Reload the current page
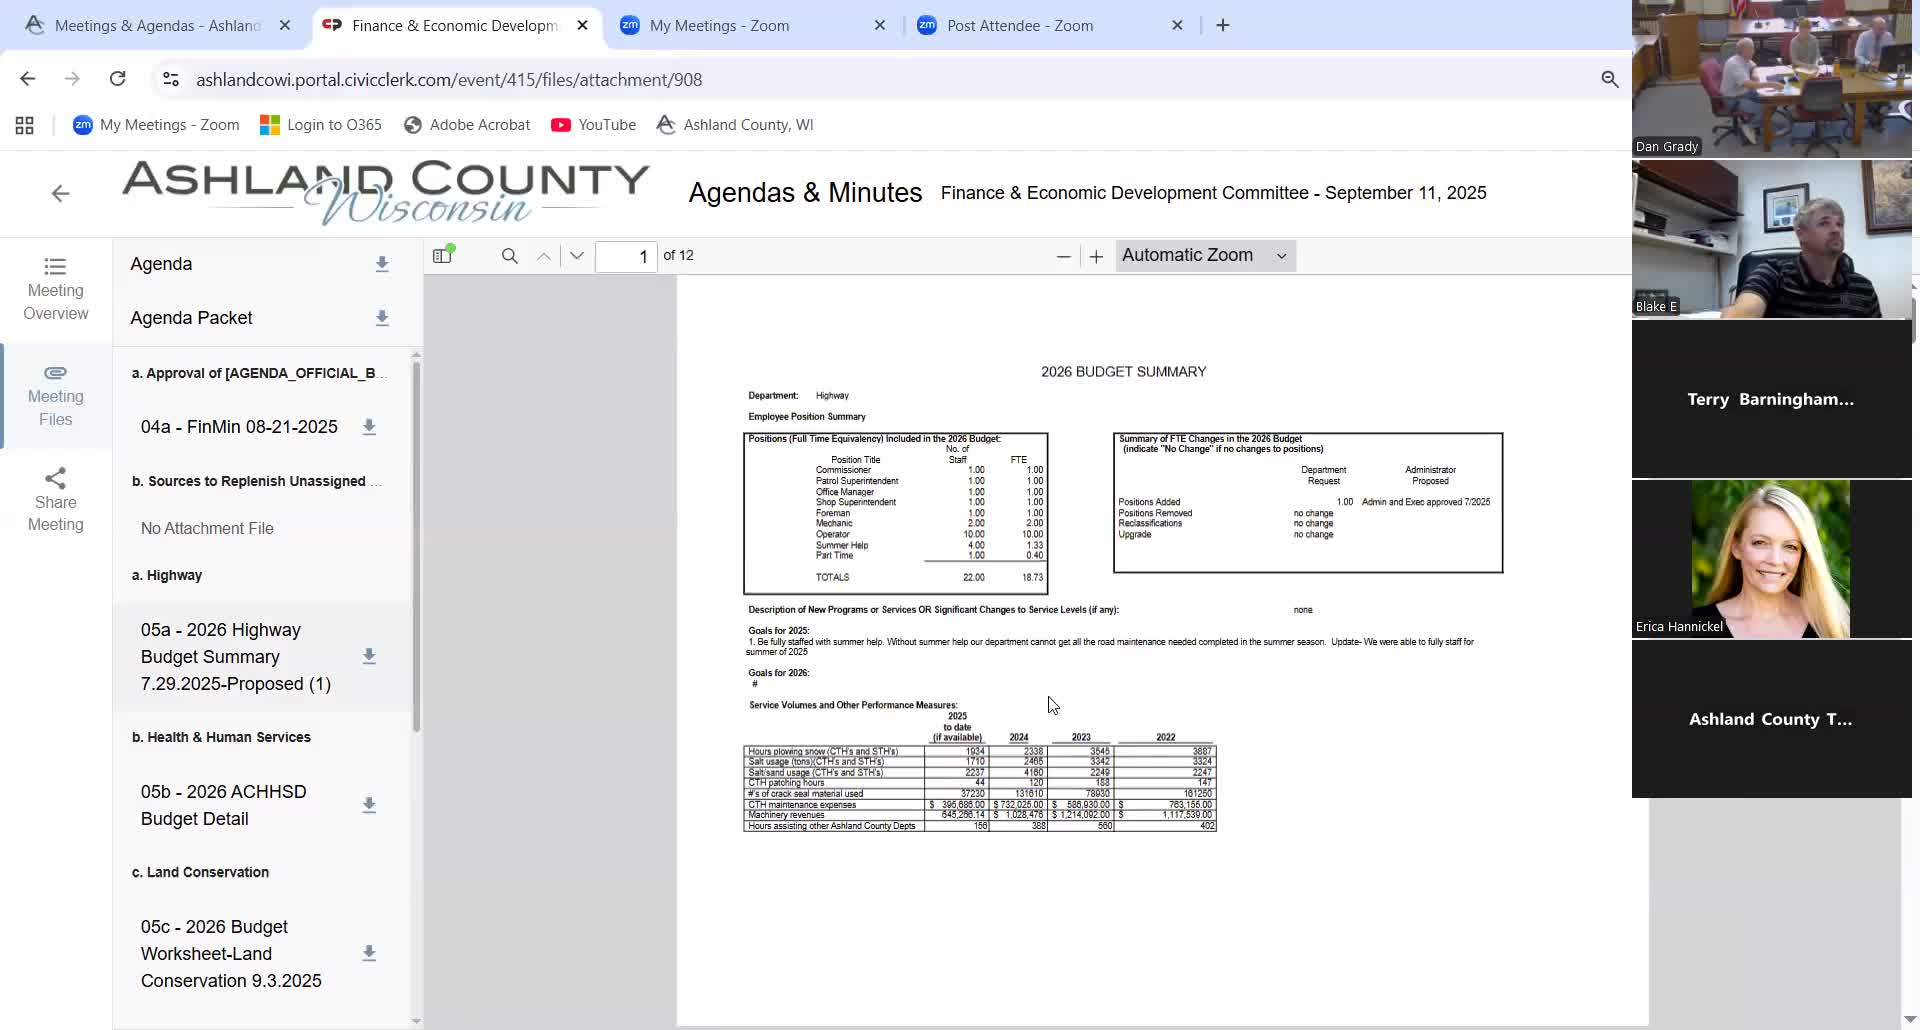 coord(117,79)
